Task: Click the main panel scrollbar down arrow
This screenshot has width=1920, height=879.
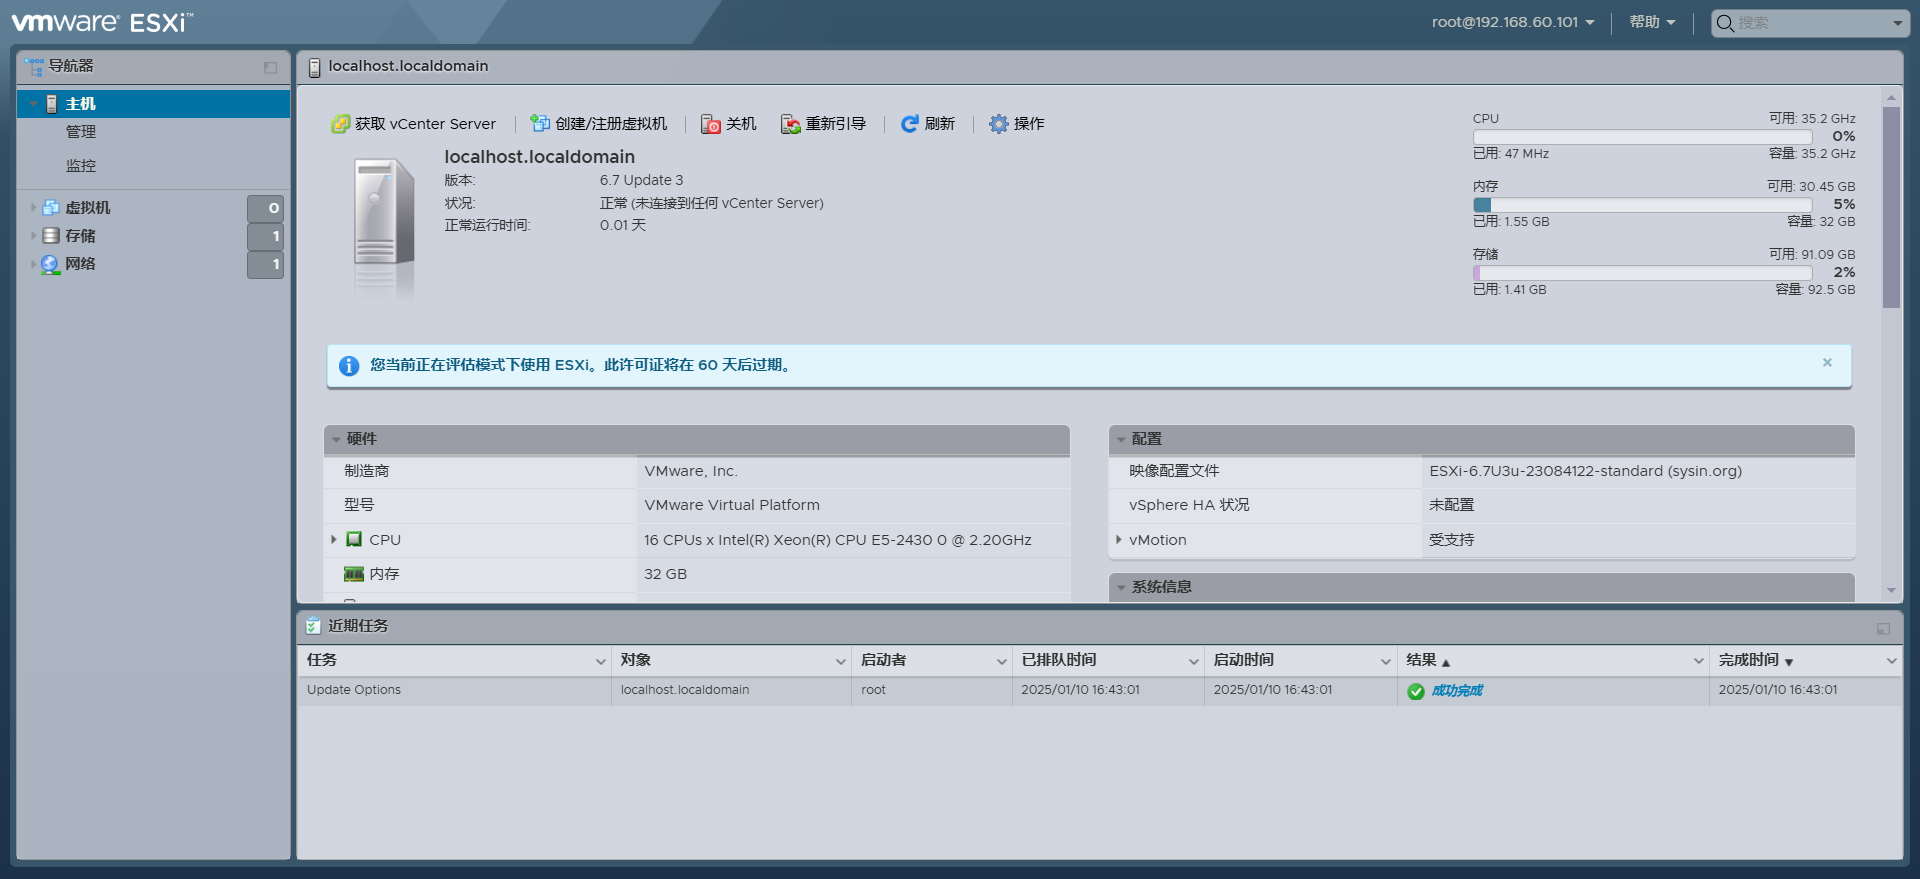Action: pyautogui.click(x=1891, y=591)
